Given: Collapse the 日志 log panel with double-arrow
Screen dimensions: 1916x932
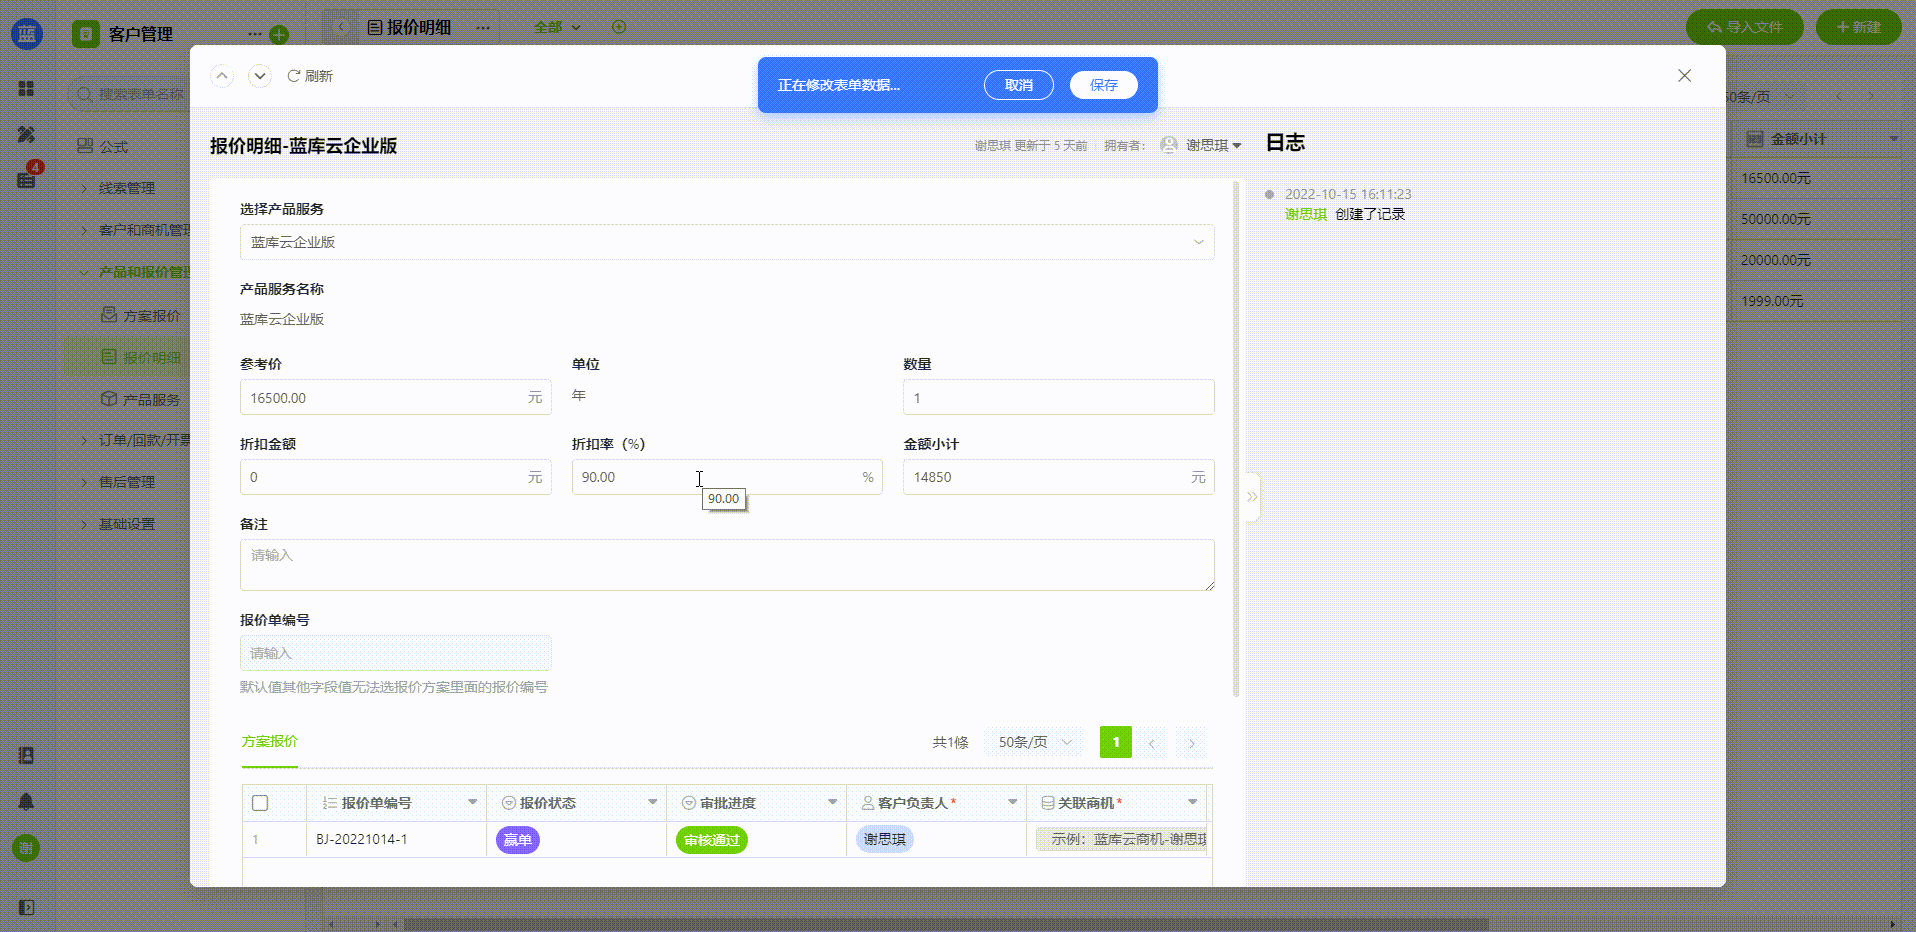Looking at the screenshot, I should (1252, 497).
